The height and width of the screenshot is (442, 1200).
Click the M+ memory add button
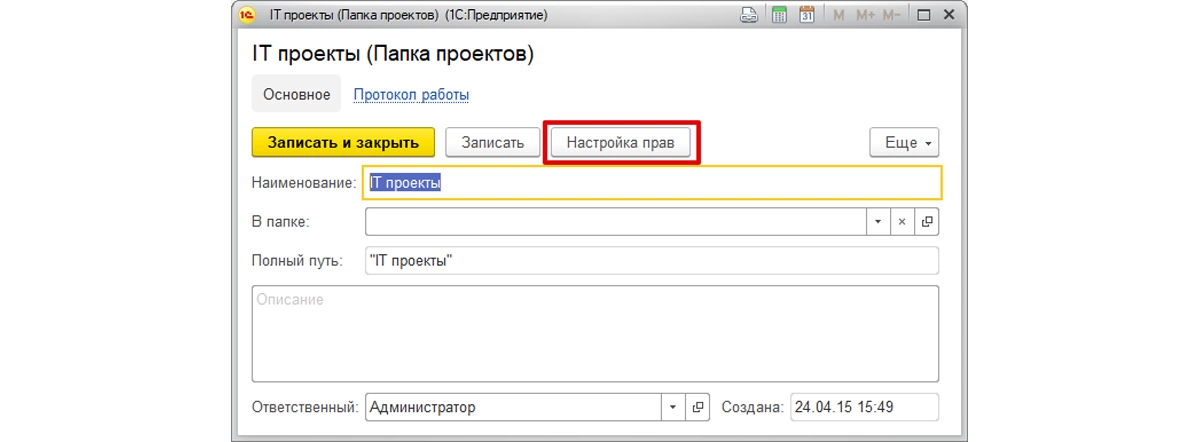tap(866, 15)
